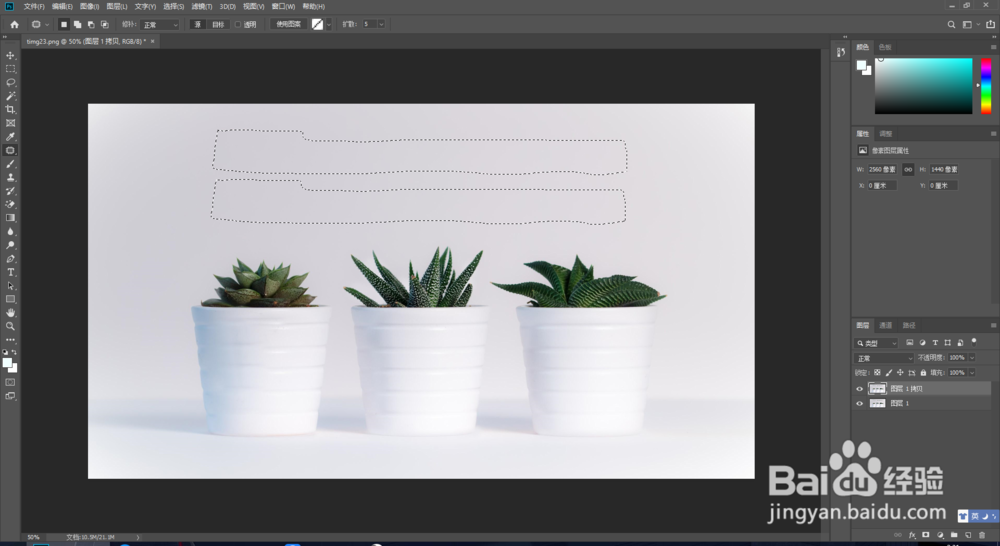1000x546 pixels.
Task: Change the screen mode icon
Action: point(10,396)
